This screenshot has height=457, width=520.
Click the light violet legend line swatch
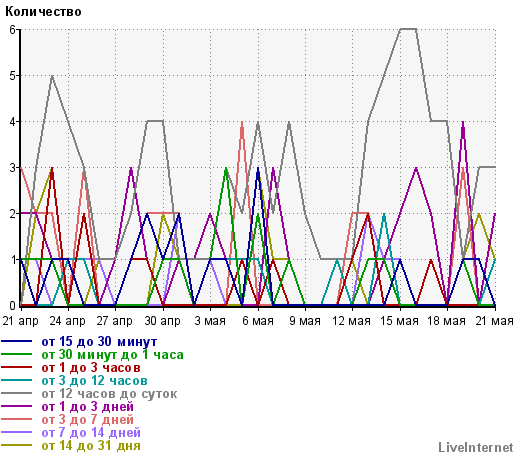click(x=17, y=432)
